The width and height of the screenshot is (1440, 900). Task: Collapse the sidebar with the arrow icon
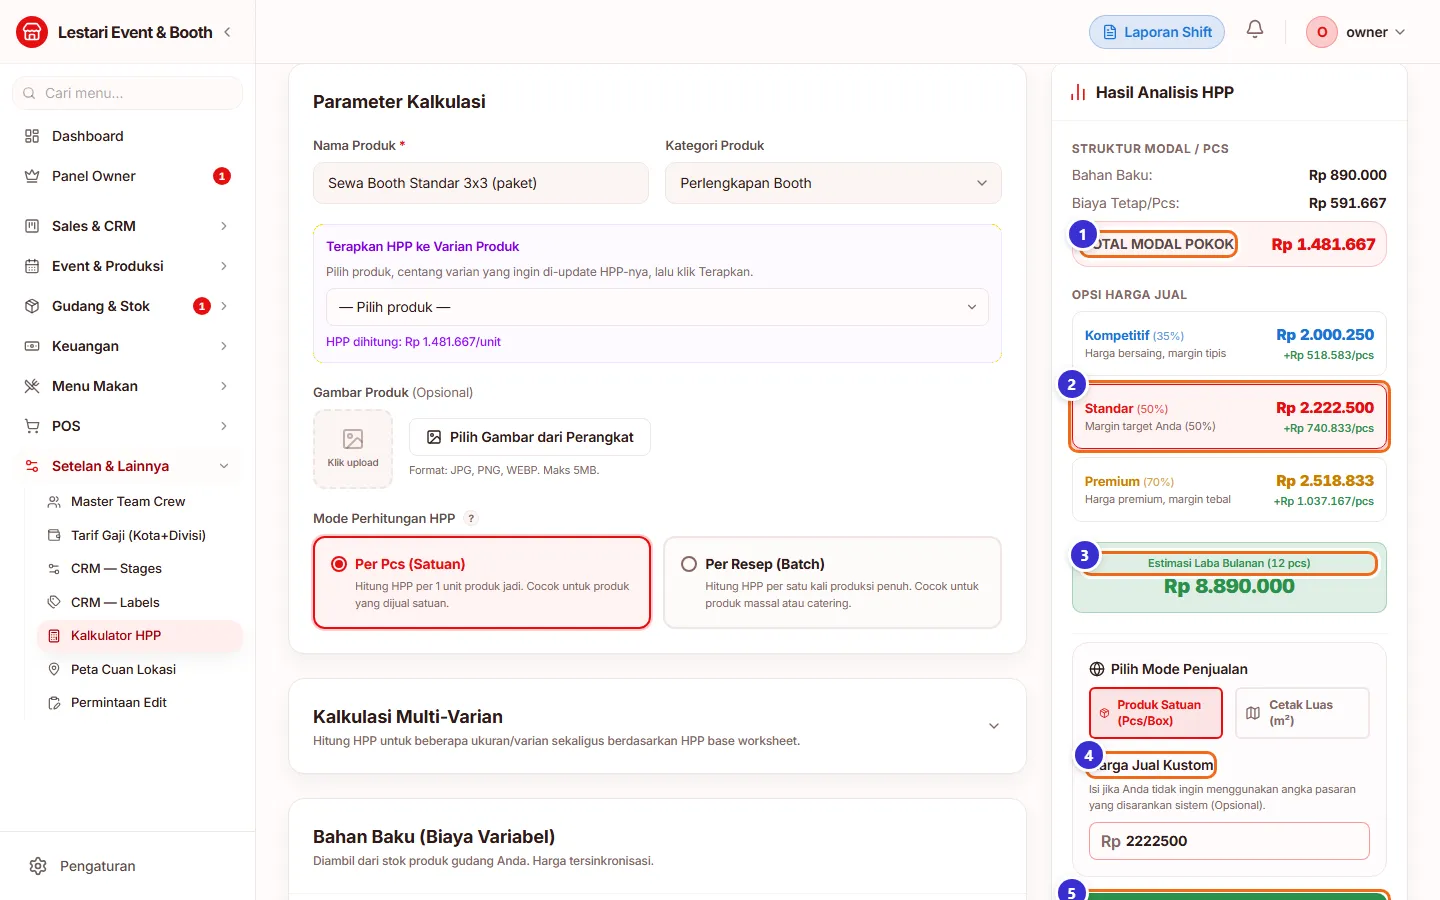coord(228,32)
